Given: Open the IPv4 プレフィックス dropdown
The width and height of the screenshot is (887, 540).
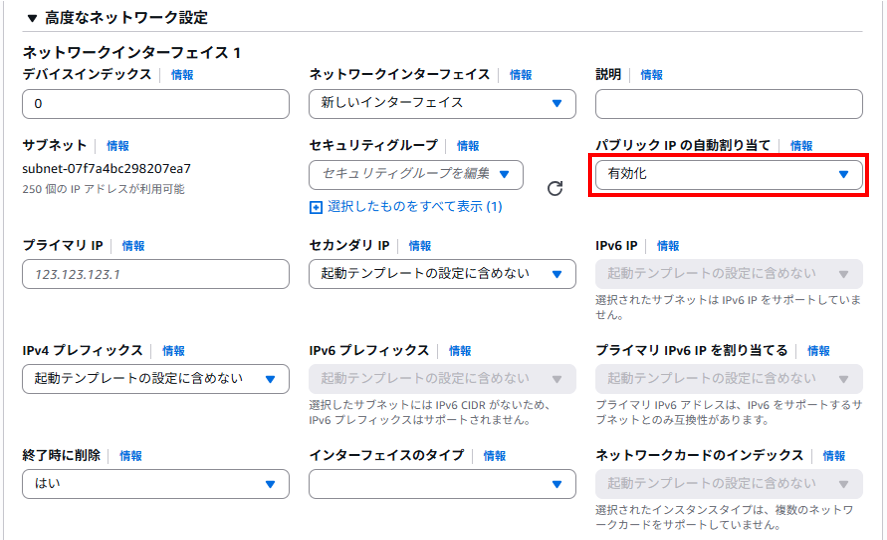Looking at the screenshot, I should click(x=156, y=379).
